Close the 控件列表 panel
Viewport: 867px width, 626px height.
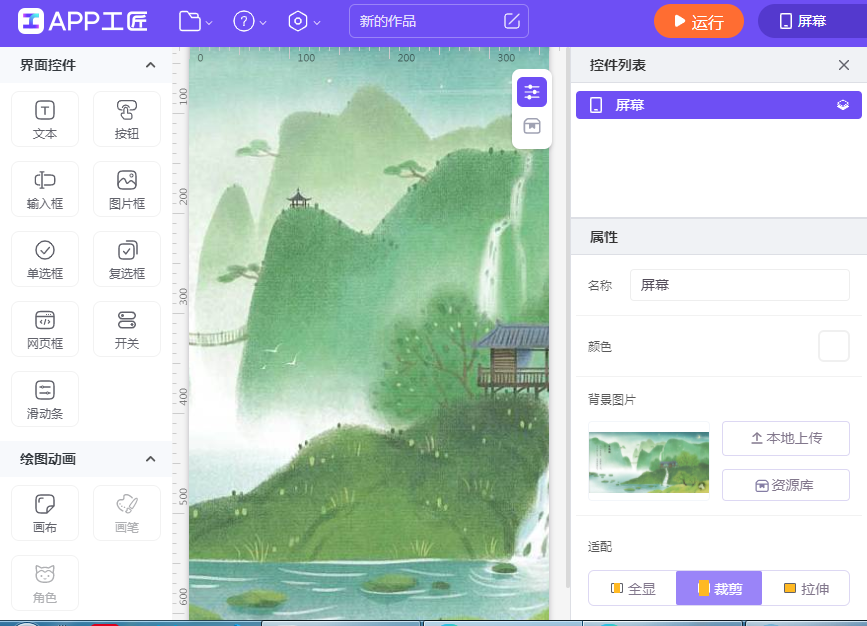tap(843, 65)
